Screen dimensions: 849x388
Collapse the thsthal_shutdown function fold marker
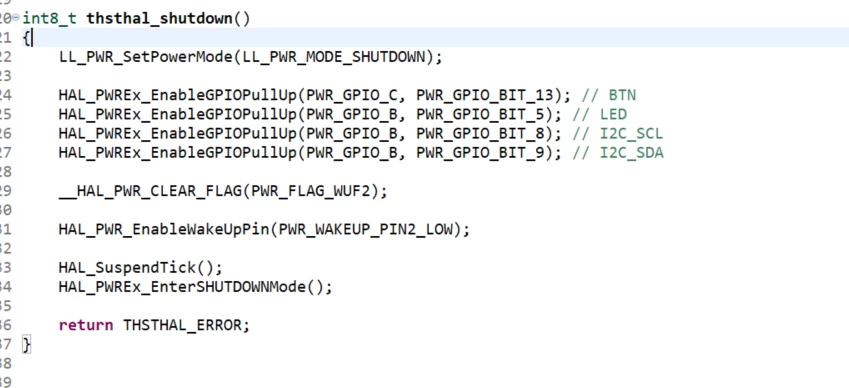click(16, 18)
